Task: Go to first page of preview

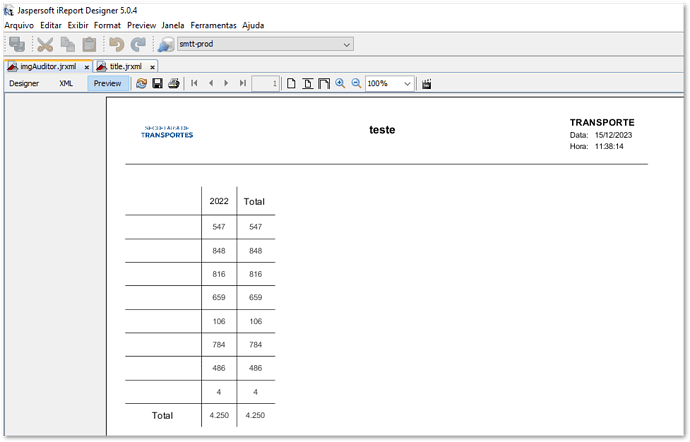Action: click(x=194, y=83)
